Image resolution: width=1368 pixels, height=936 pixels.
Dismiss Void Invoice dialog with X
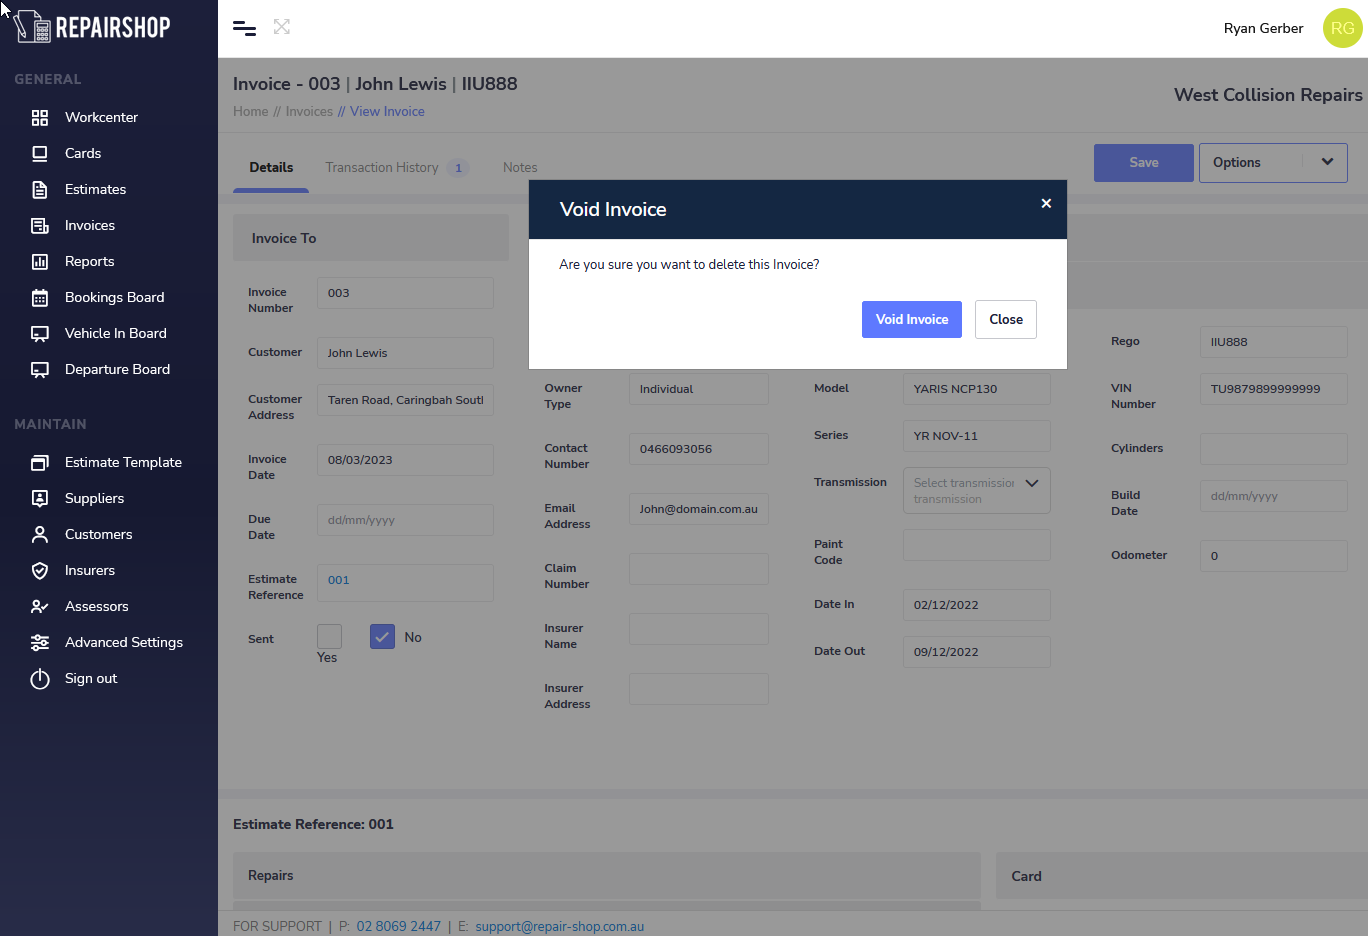1046,204
